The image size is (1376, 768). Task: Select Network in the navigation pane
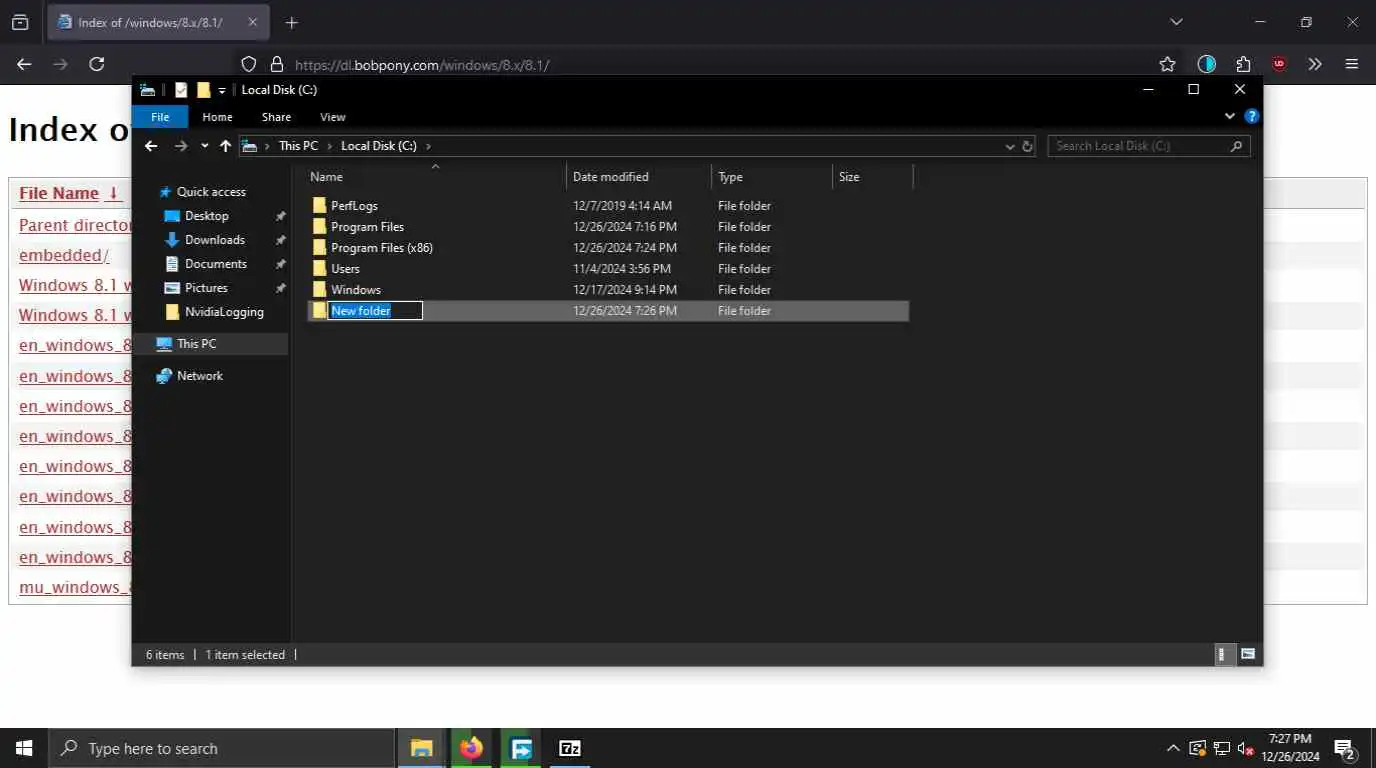point(200,376)
